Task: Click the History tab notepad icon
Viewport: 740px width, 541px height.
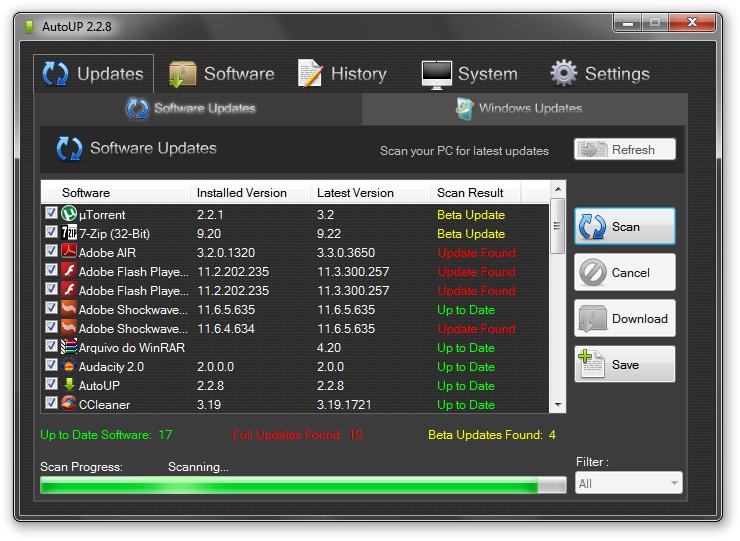Action: 310,73
